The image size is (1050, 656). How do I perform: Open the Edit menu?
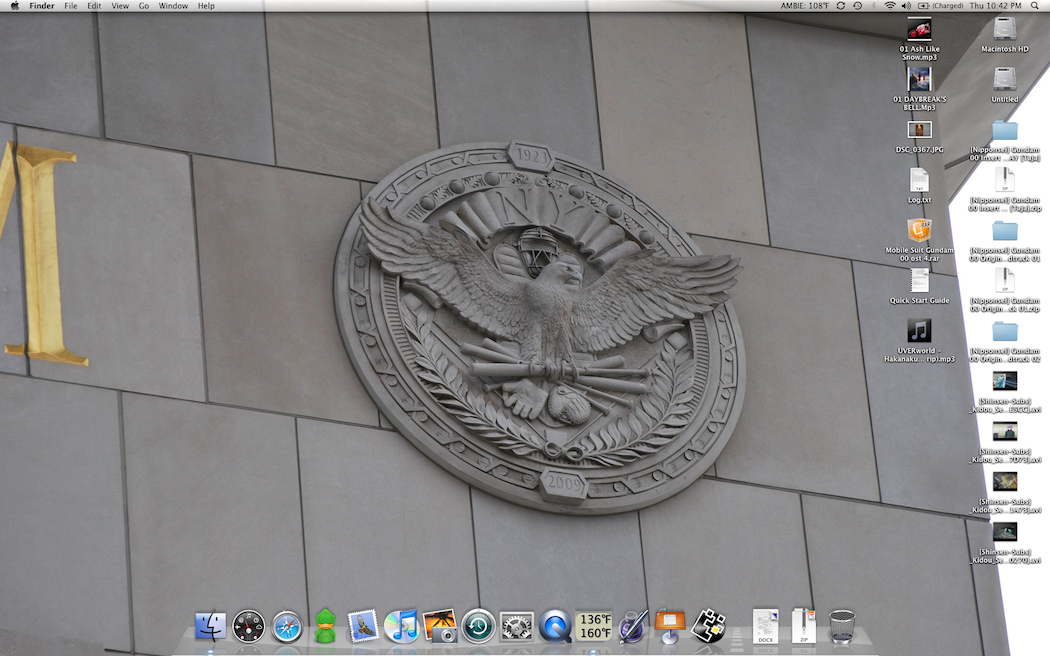(x=94, y=5)
